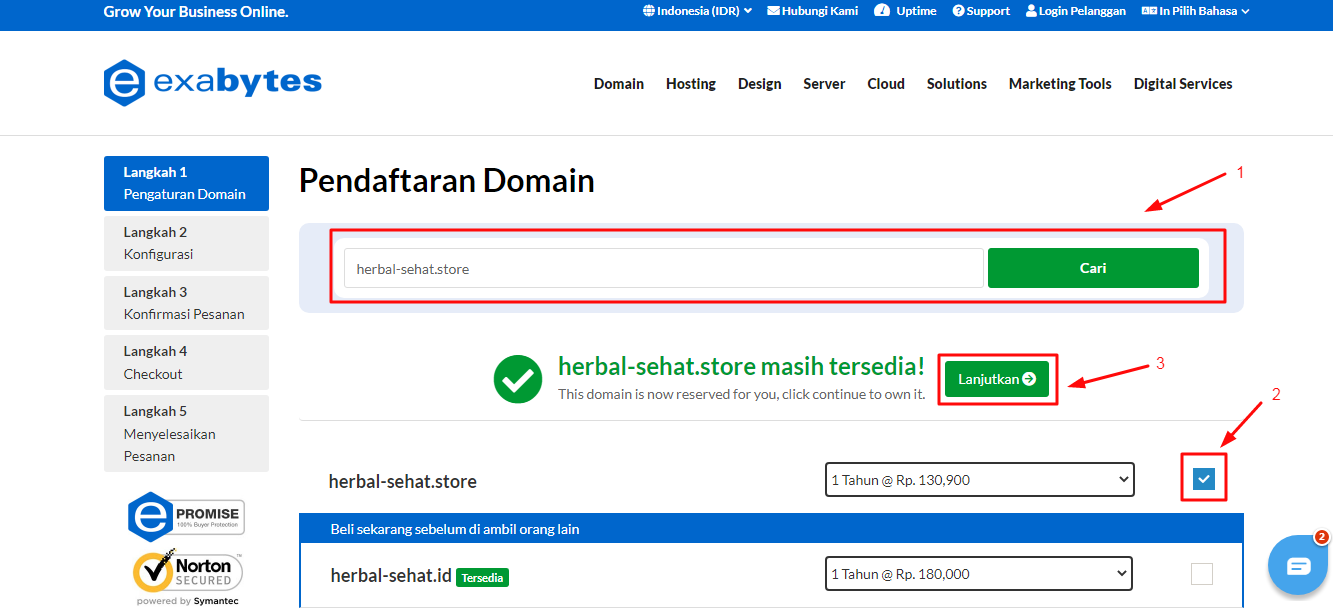Click the green checkmark availability icon

517,379
